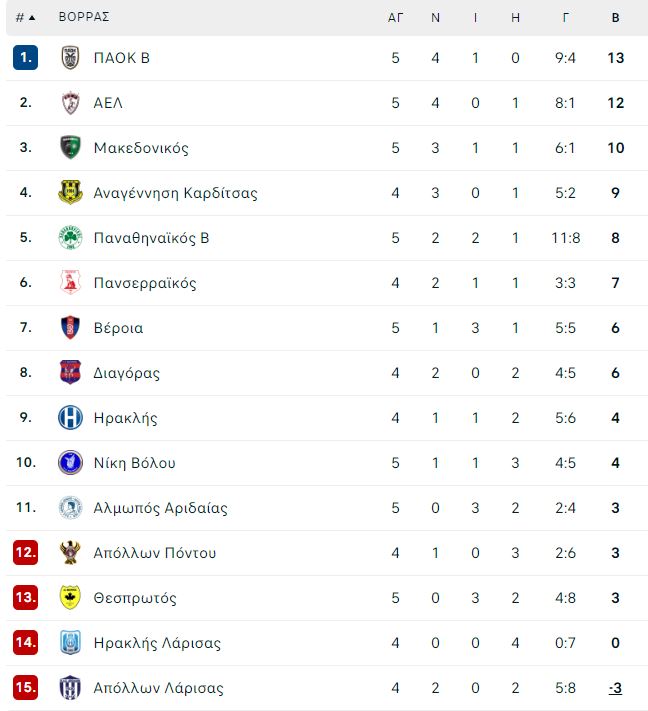The height and width of the screenshot is (711, 648).
Task: Click the Ηρακλής blue H logo
Action: pyautogui.click(x=70, y=418)
